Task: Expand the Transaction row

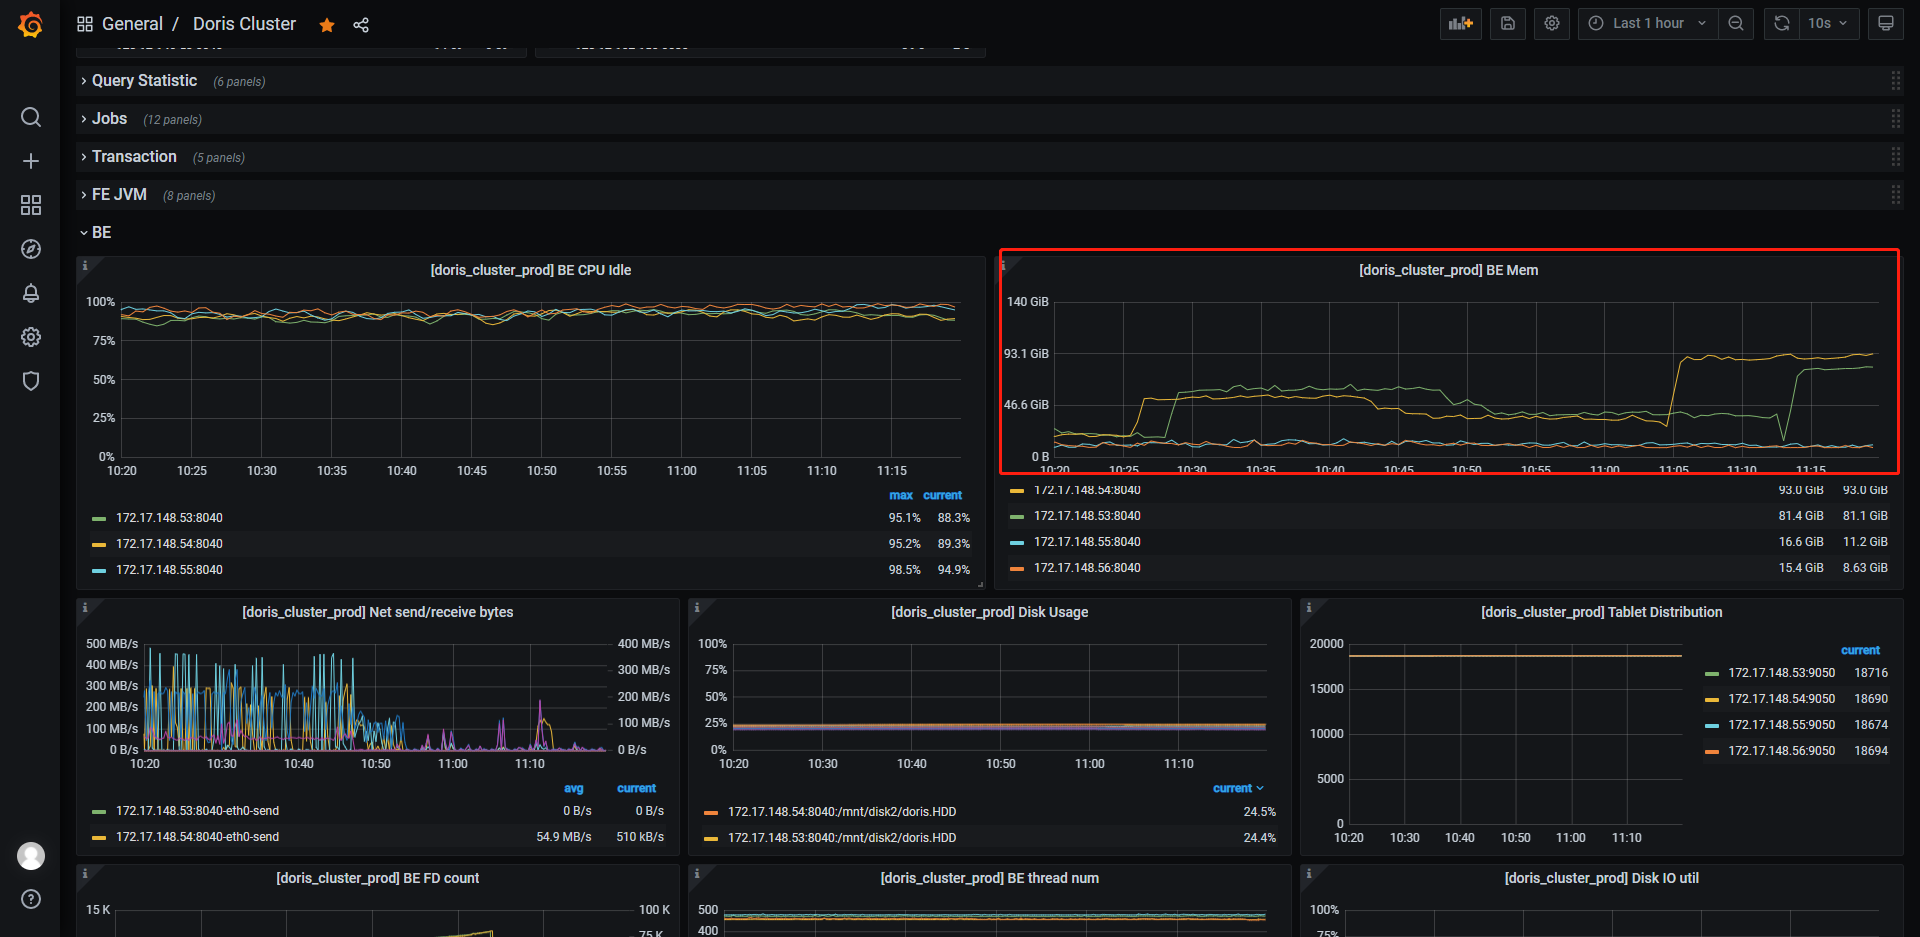Action: [134, 157]
